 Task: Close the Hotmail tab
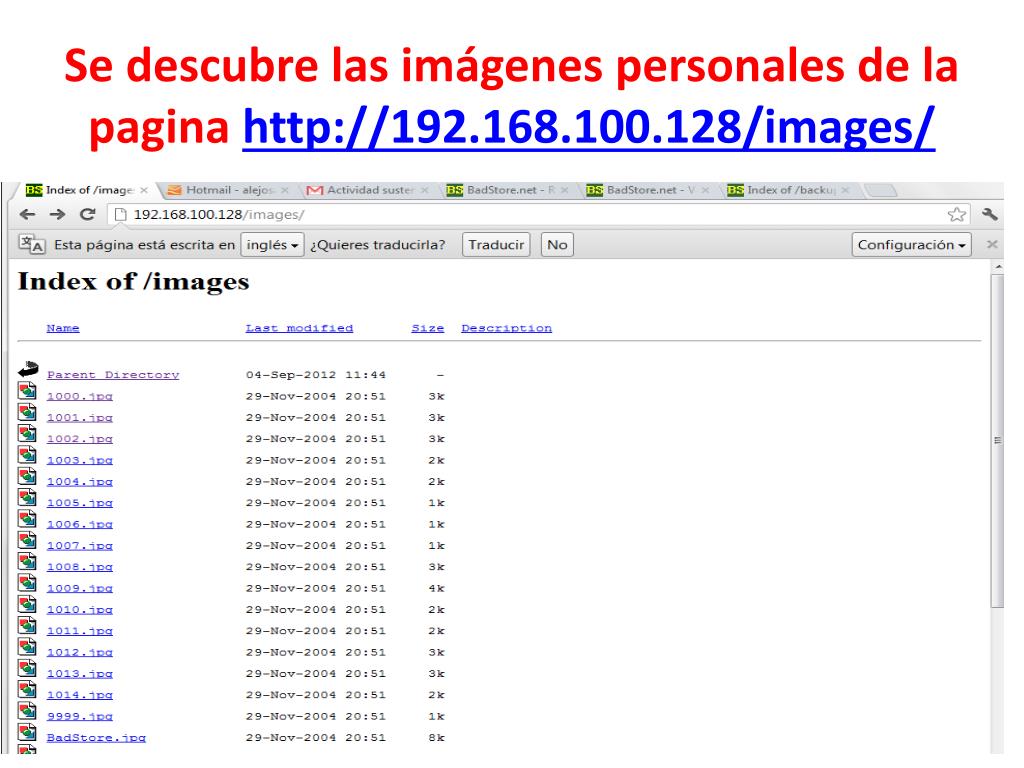(x=285, y=190)
